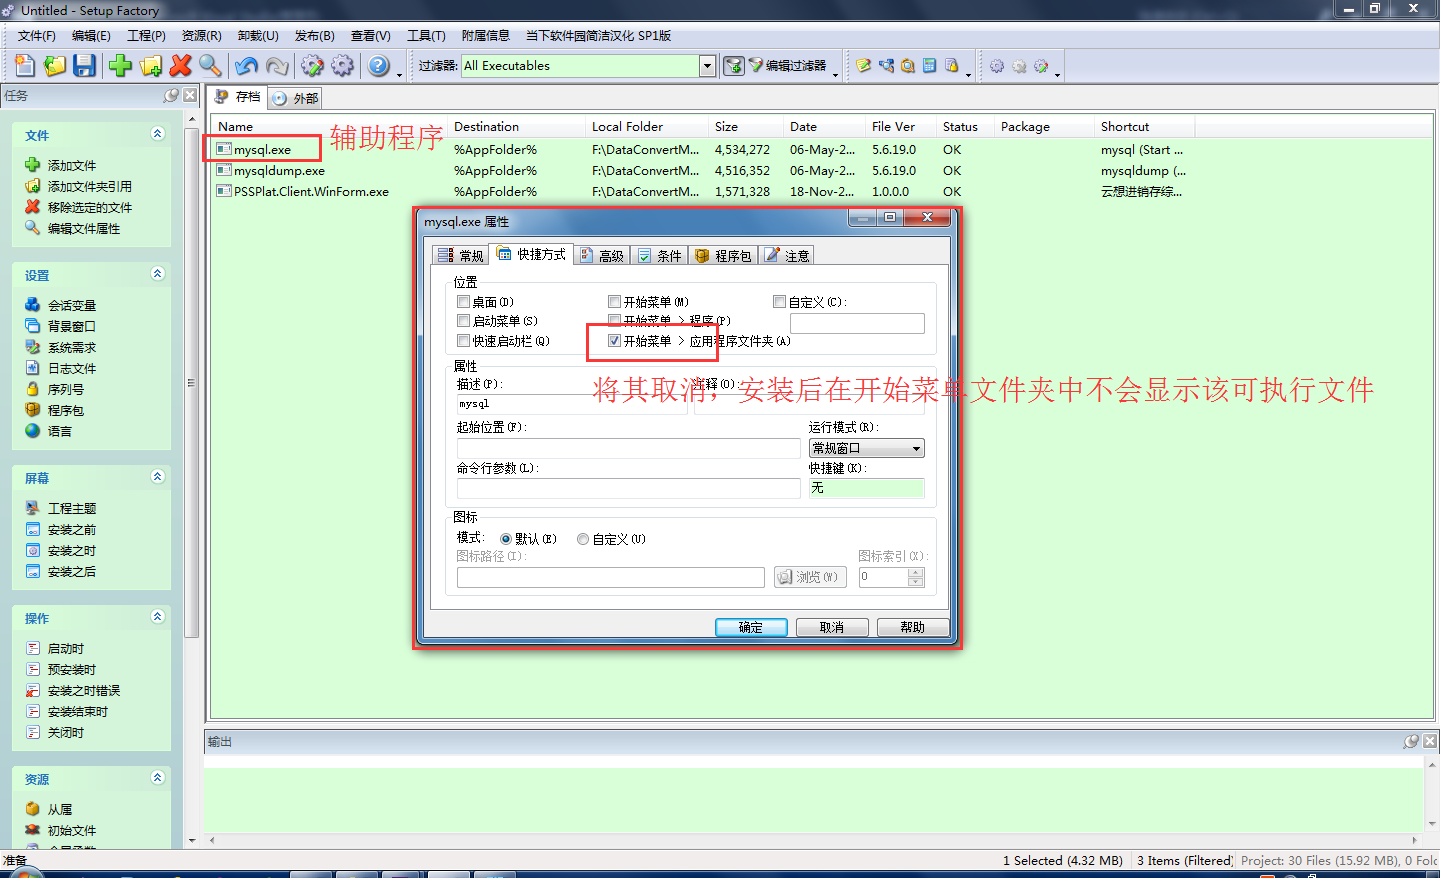Image resolution: width=1440 pixels, height=878 pixels.
Task: Click the 确定 OK button
Action: [x=751, y=627]
